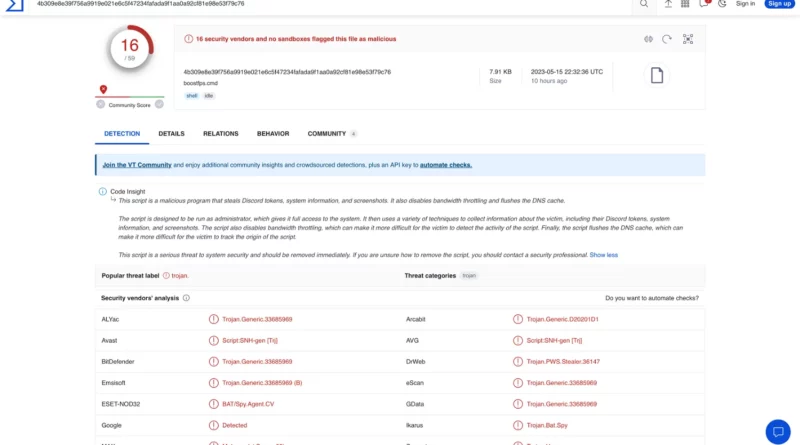800x445 pixels.
Task: Open the BEHAVIOR tab
Action: tap(273, 134)
